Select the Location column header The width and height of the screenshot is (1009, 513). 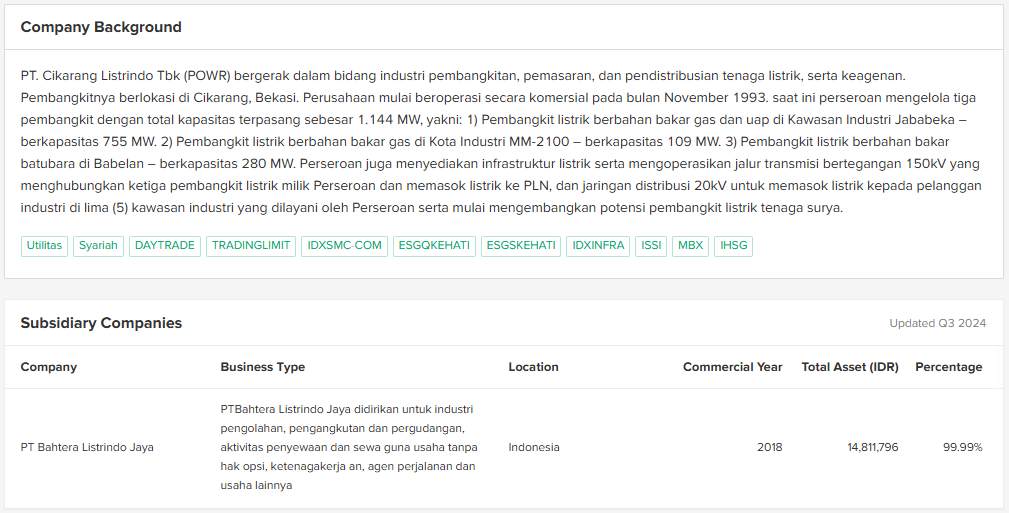(533, 367)
